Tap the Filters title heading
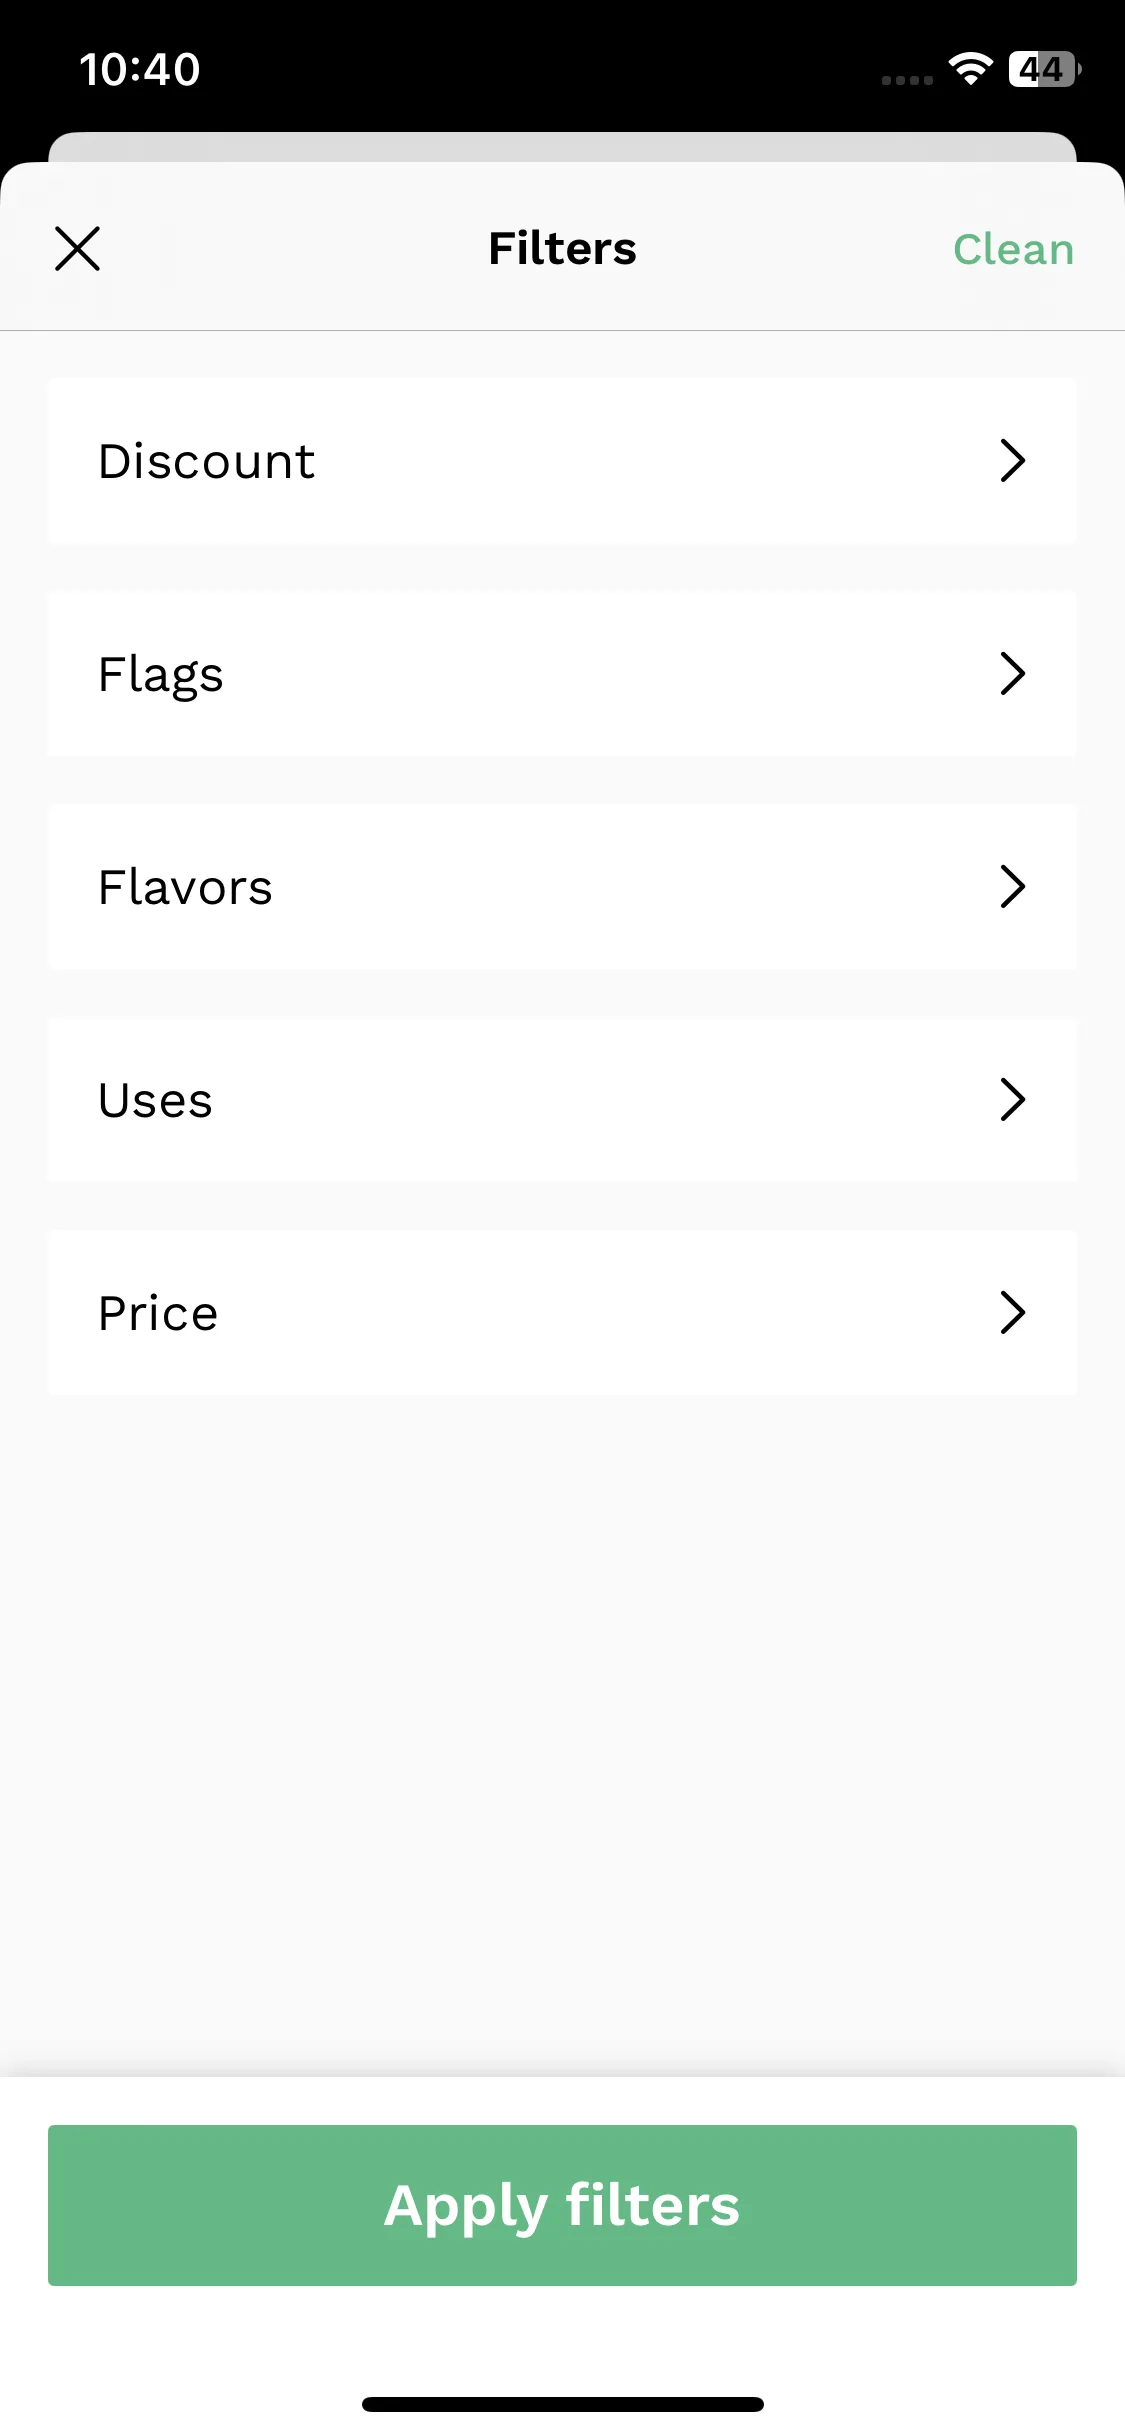Viewport: 1125px width, 2436px height. point(562,248)
